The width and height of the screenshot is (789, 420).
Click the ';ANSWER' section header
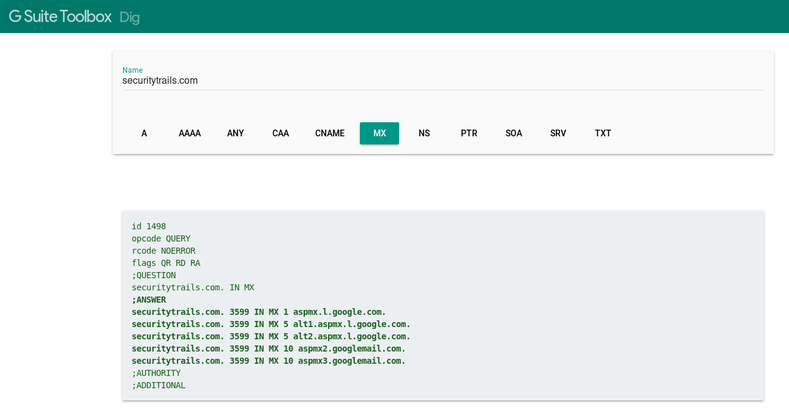point(149,300)
